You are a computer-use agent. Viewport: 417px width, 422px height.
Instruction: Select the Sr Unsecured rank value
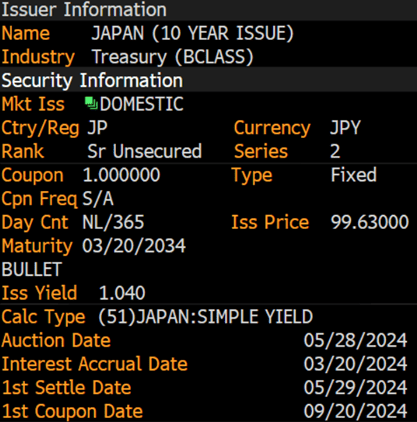[x=145, y=152]
